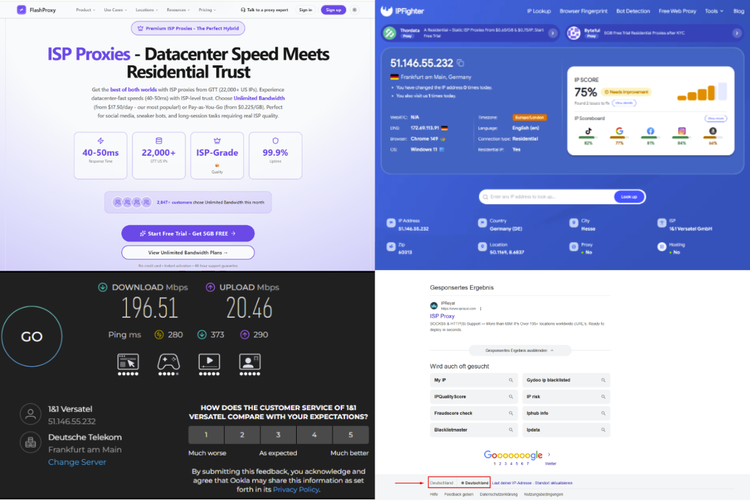This screenshot has height=500, width=750.
Task: Click View details beside found issues
Action: [624, 103]
